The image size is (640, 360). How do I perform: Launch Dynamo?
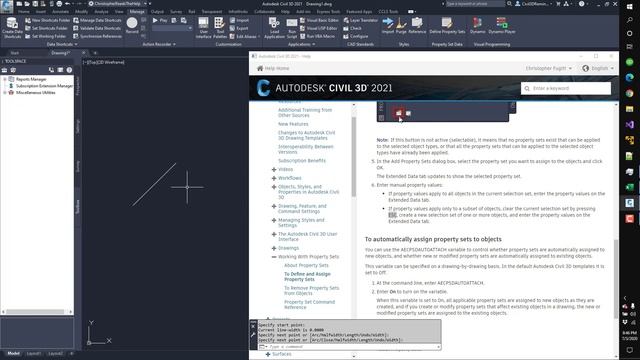click(477, 25)
